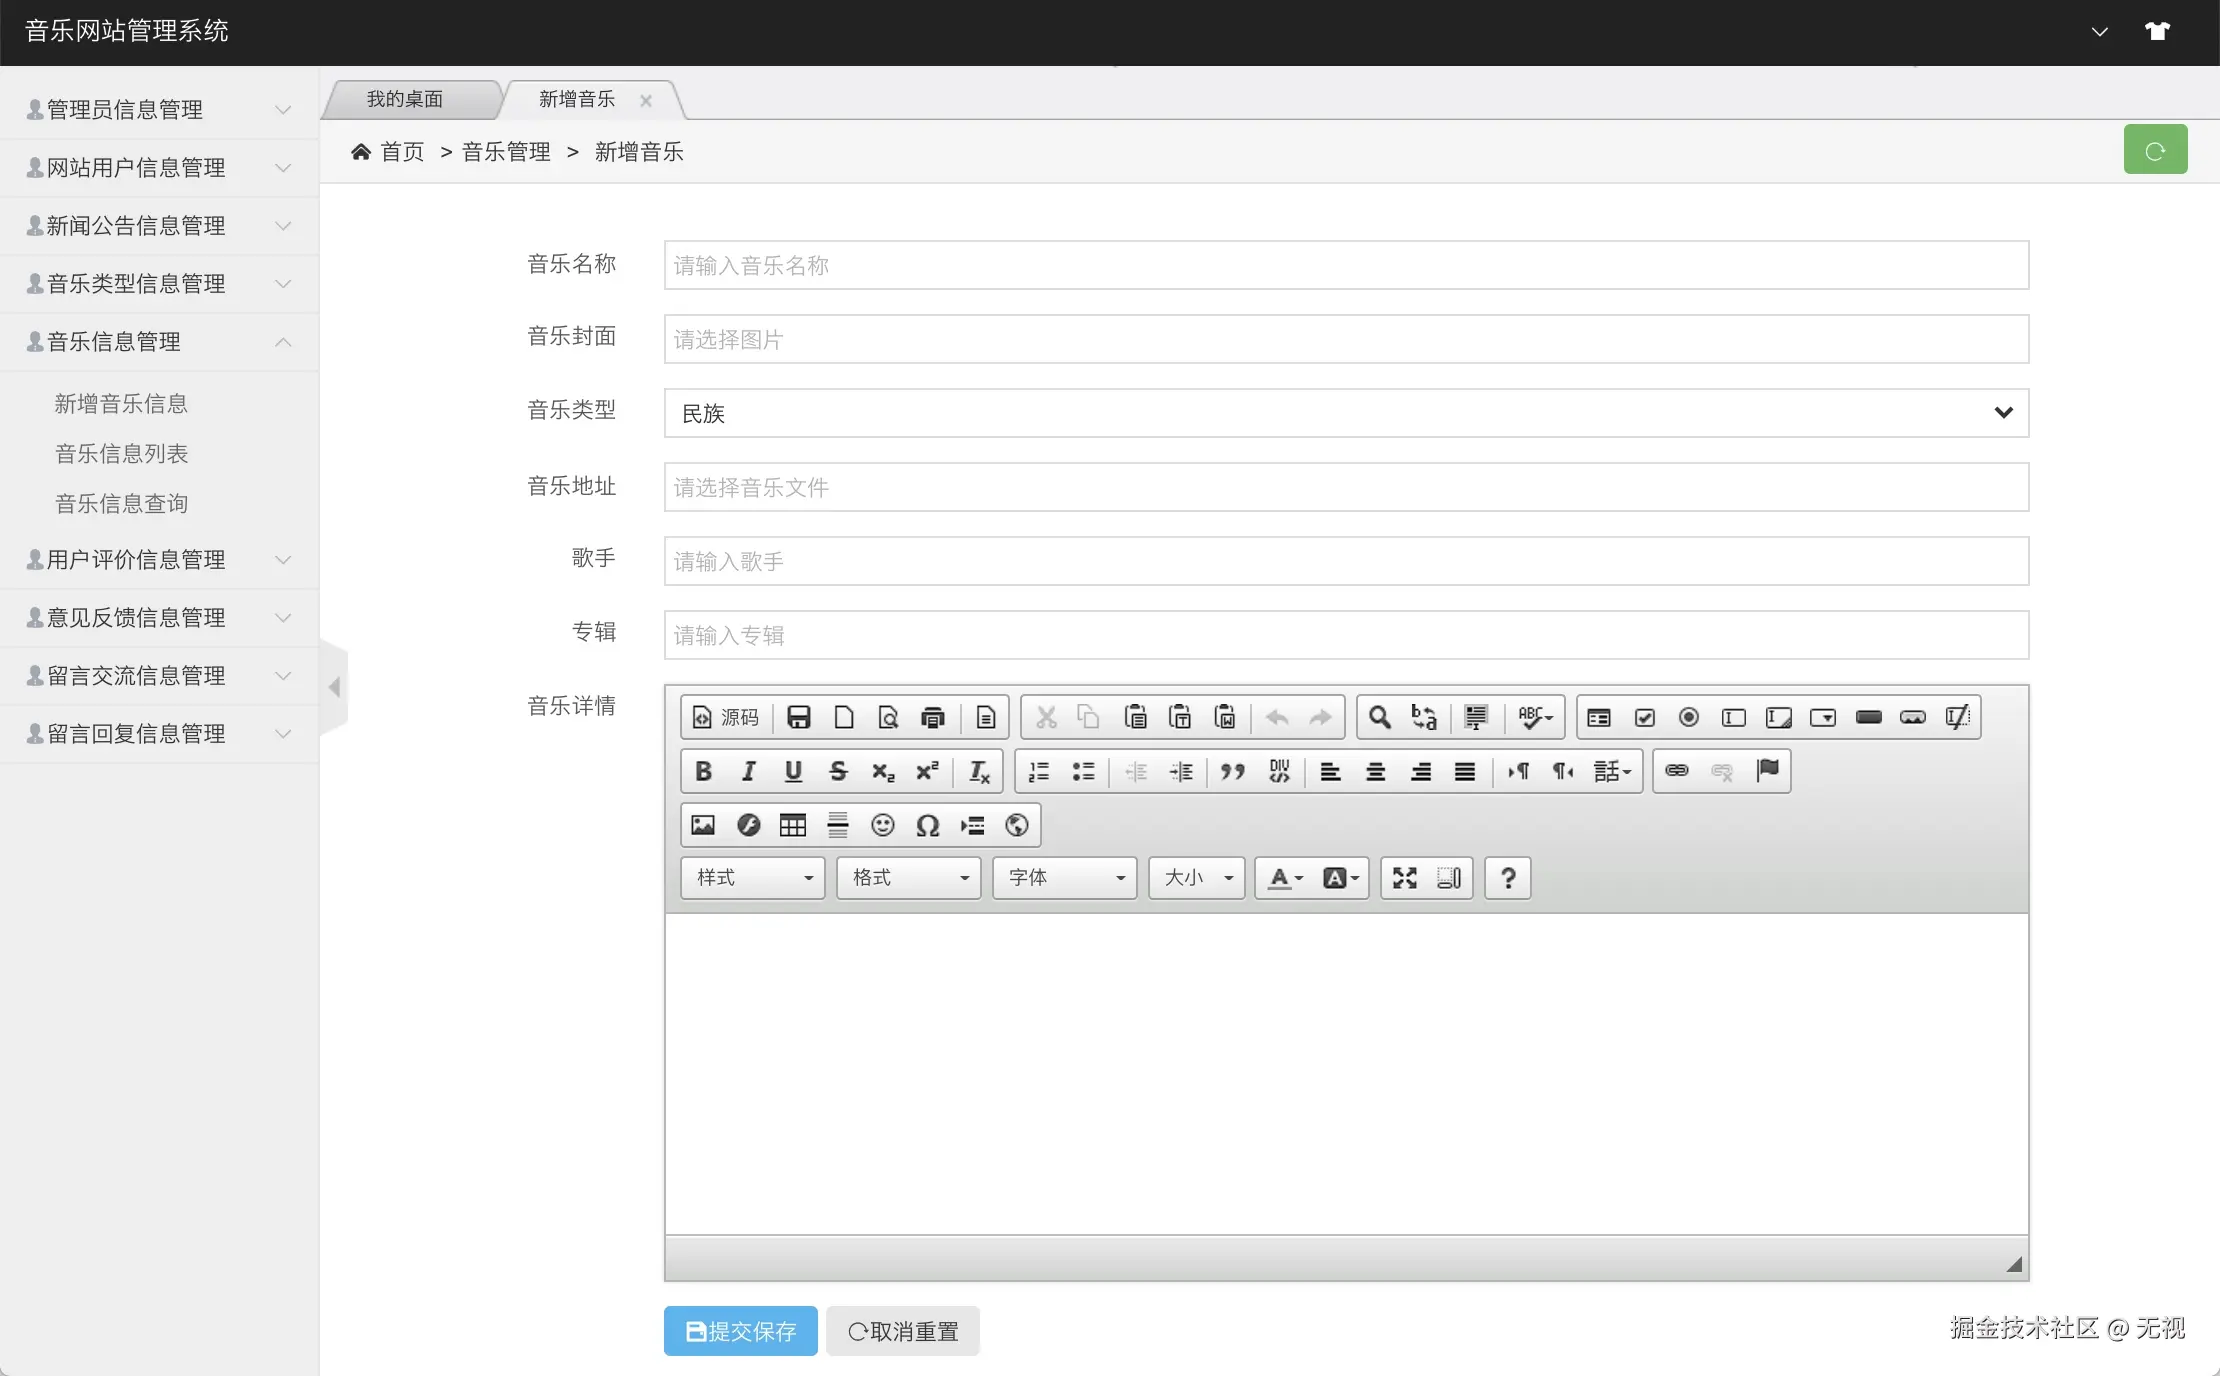Viewport: 2220px width, 1376px height.
Task: Open the text color picker in the editor
Action: click(x=1285, y=878)
